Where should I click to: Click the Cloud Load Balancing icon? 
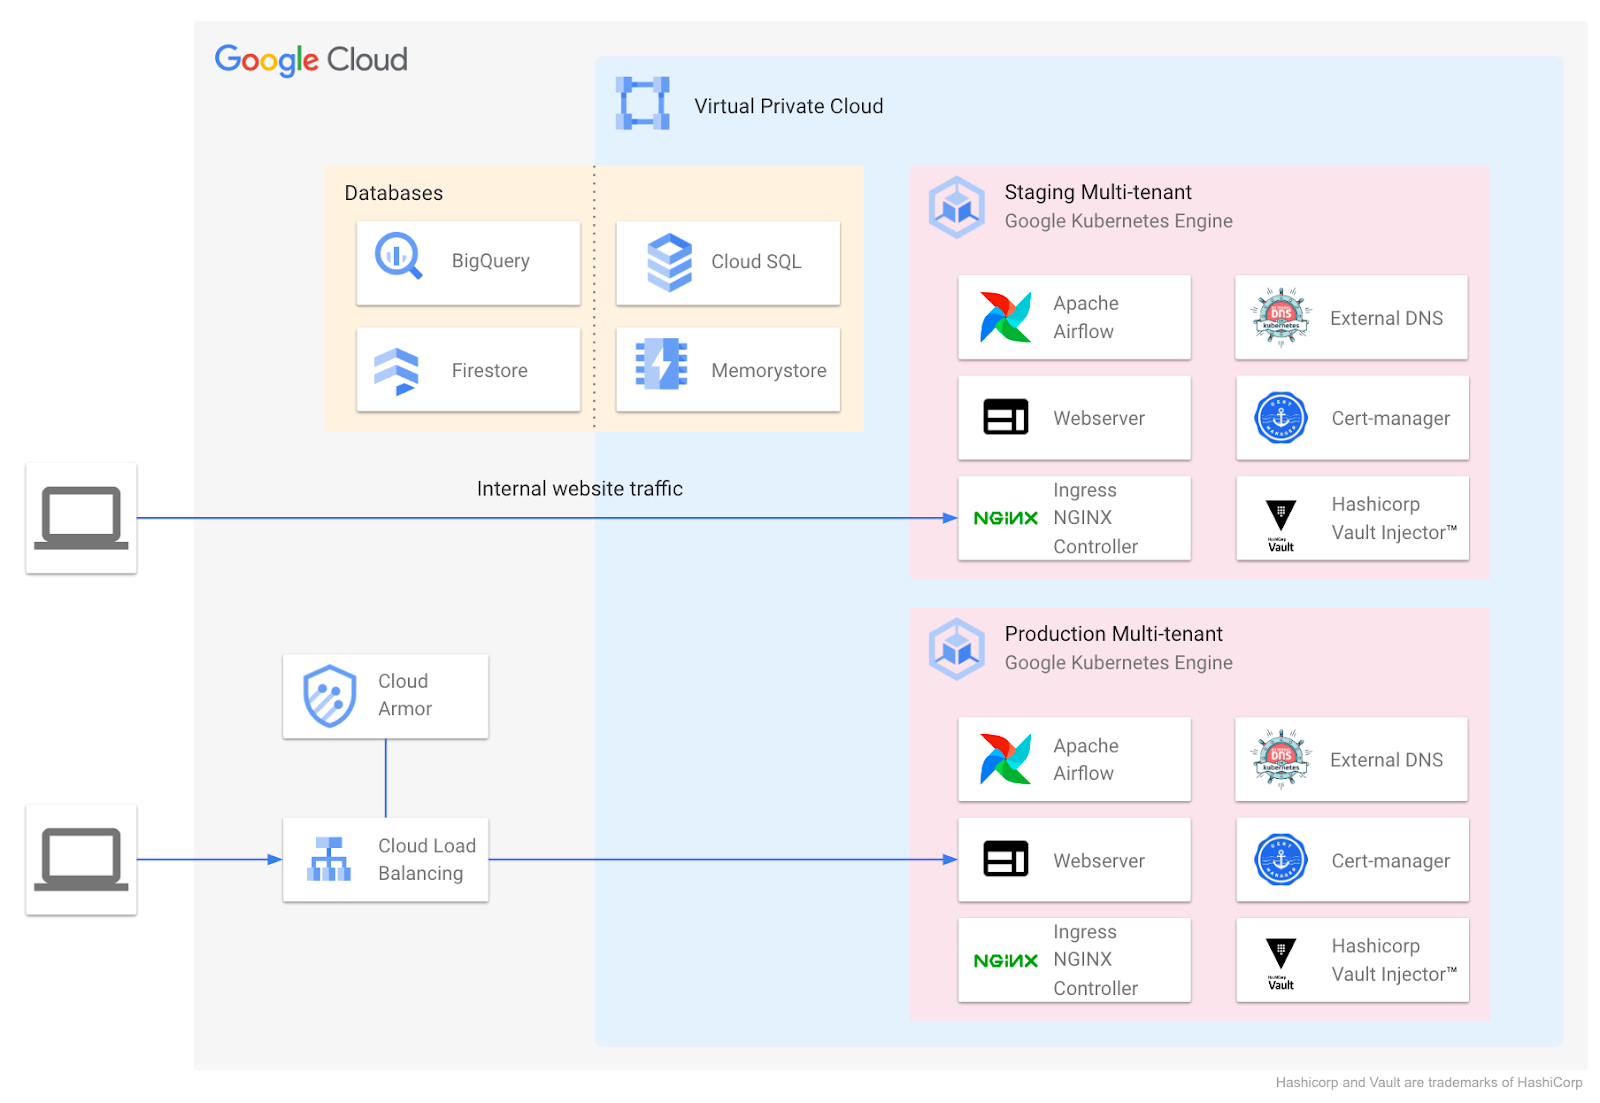(x=329, y=859)
